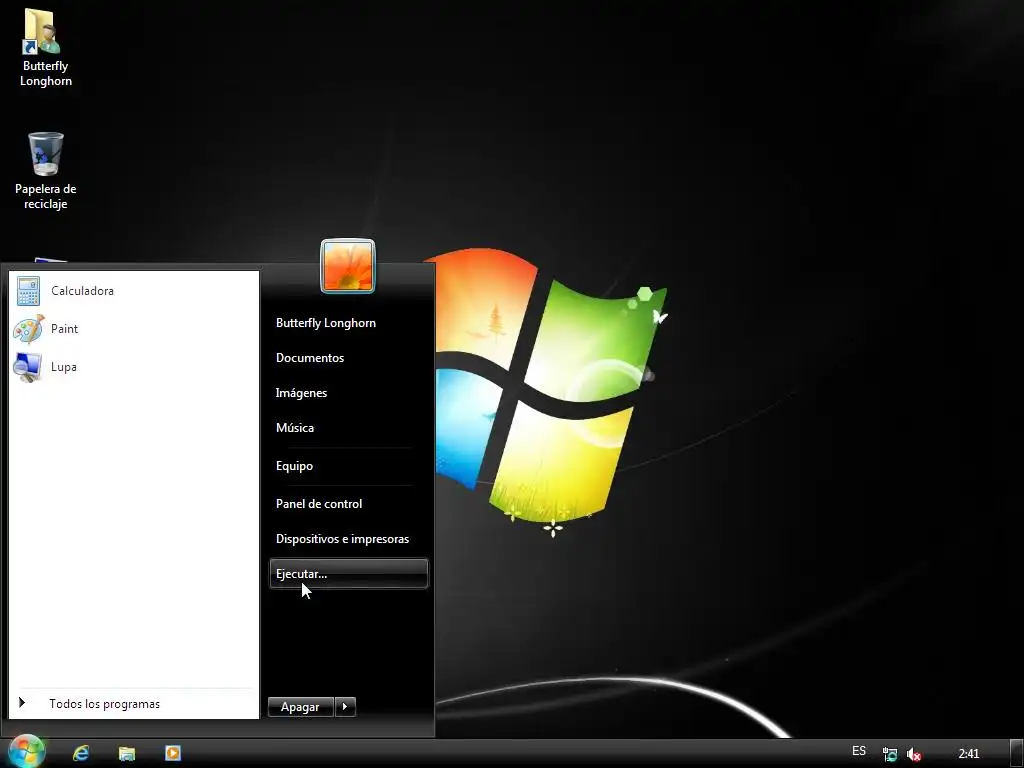Viewport: 1024px width, 768px height.
Task: Launch Paint from its palette icon
Action: (x=28, y=328)
